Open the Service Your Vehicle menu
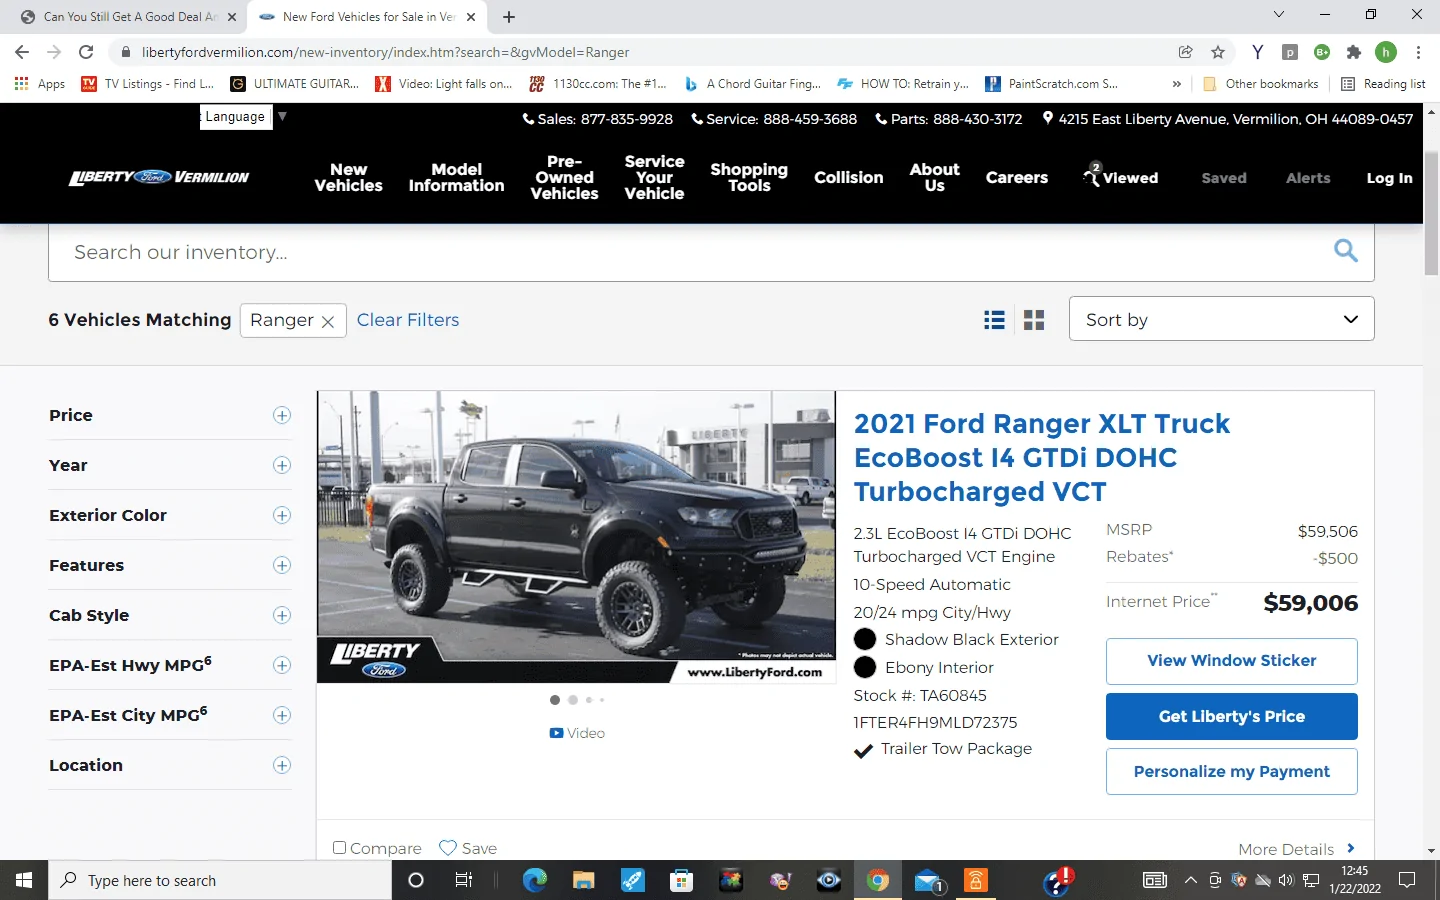Image resolution: width=1440 pixels, height=900 pixels. [x=654, y=177]
